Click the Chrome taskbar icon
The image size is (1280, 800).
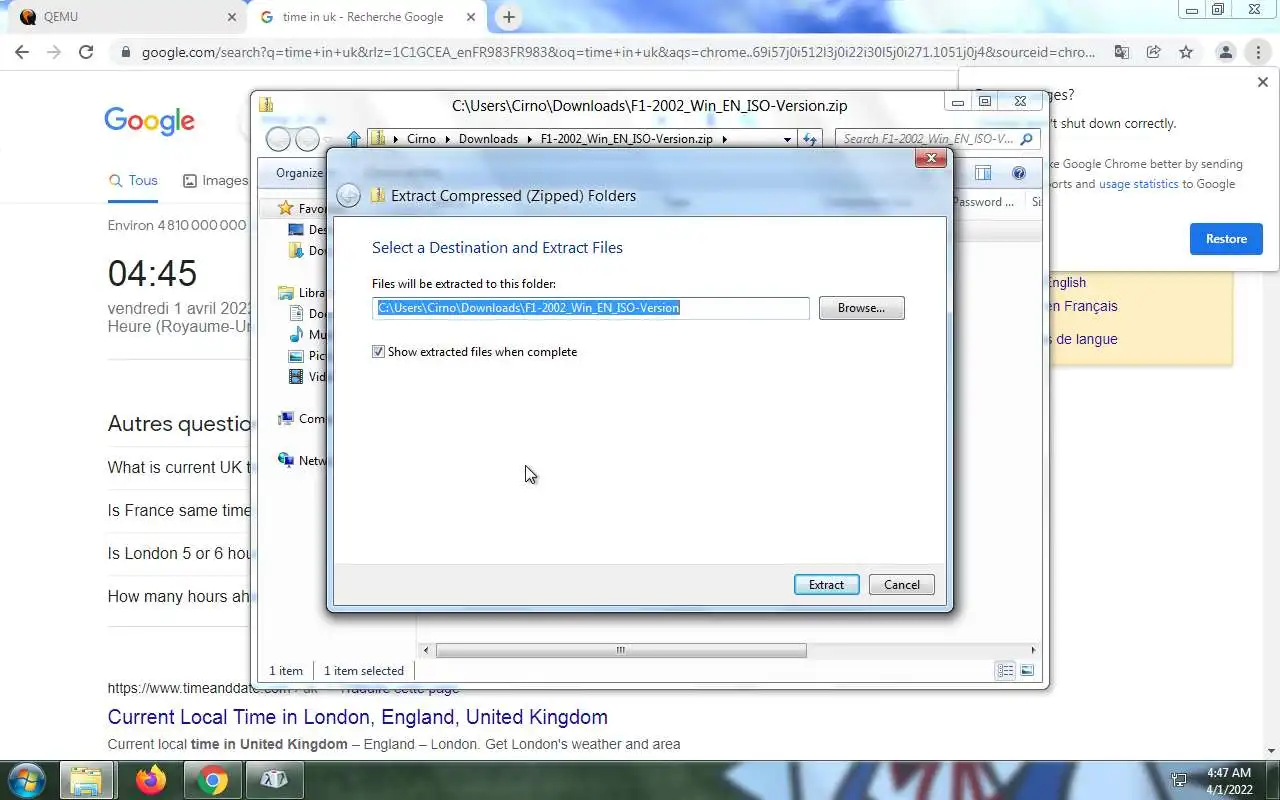point(212,780)
